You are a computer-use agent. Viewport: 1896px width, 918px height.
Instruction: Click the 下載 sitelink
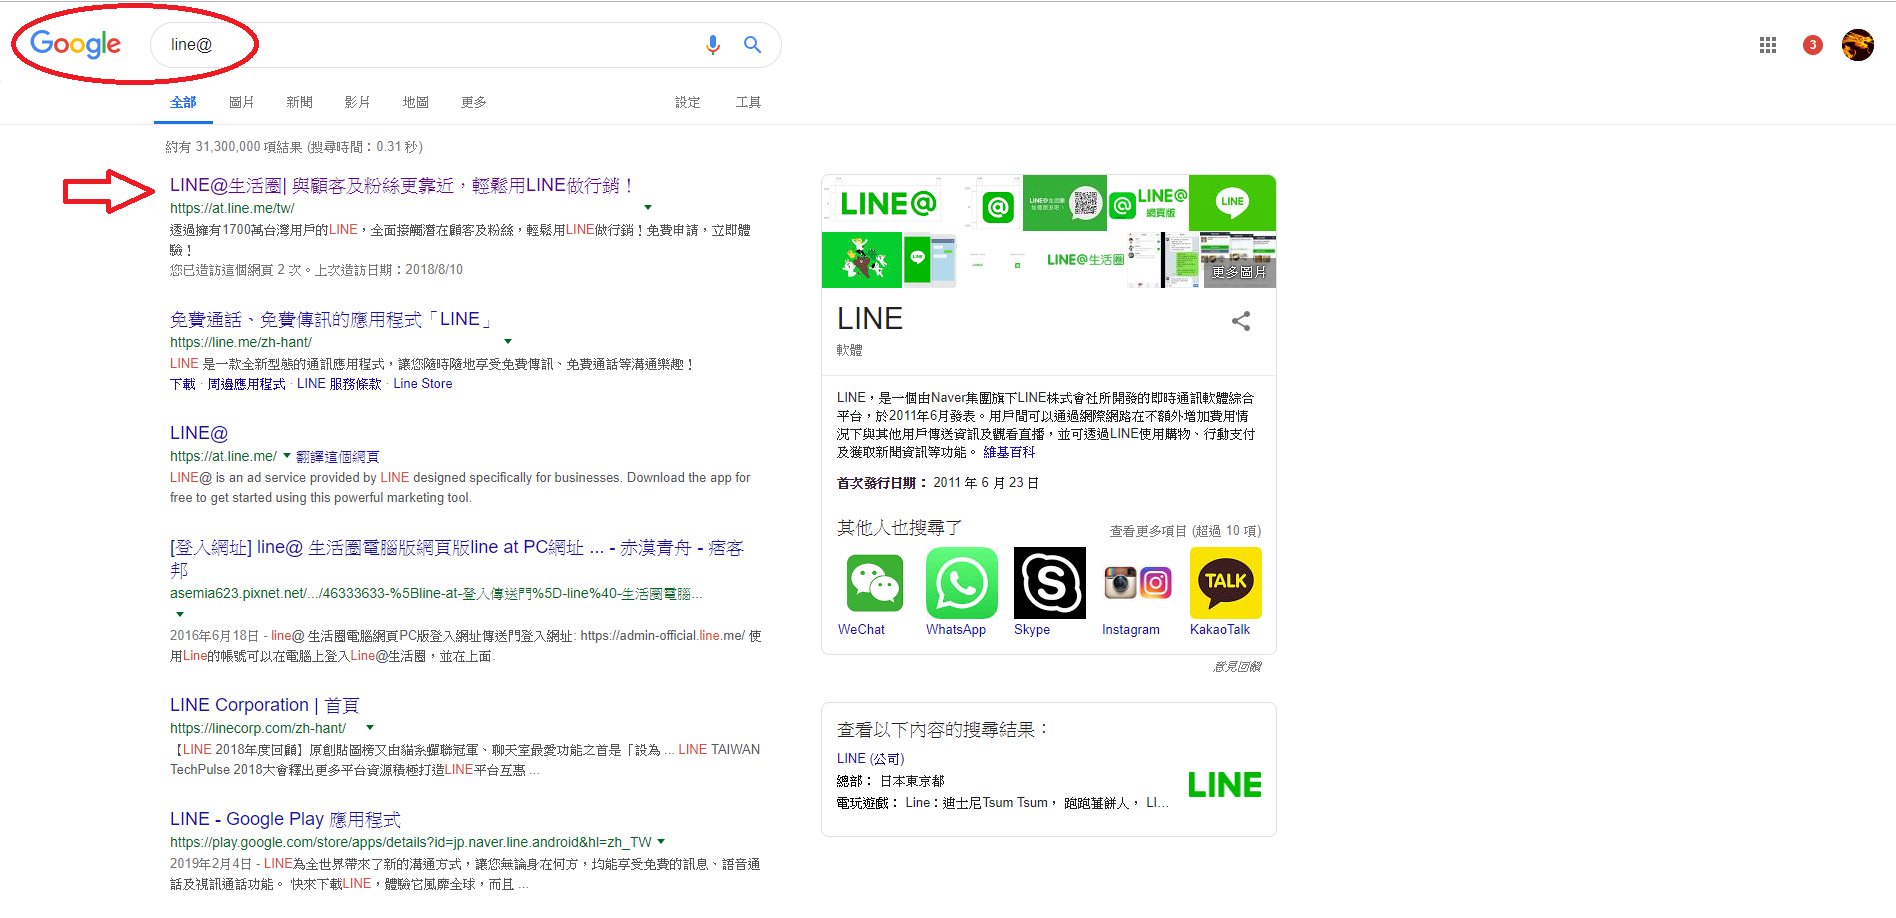coord(183,384)
